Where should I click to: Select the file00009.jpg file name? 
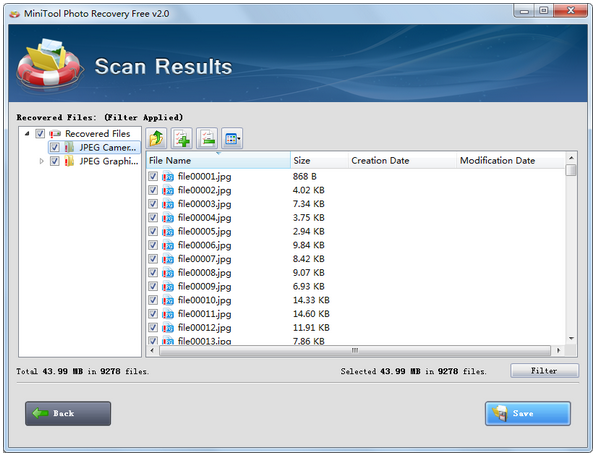204,287
